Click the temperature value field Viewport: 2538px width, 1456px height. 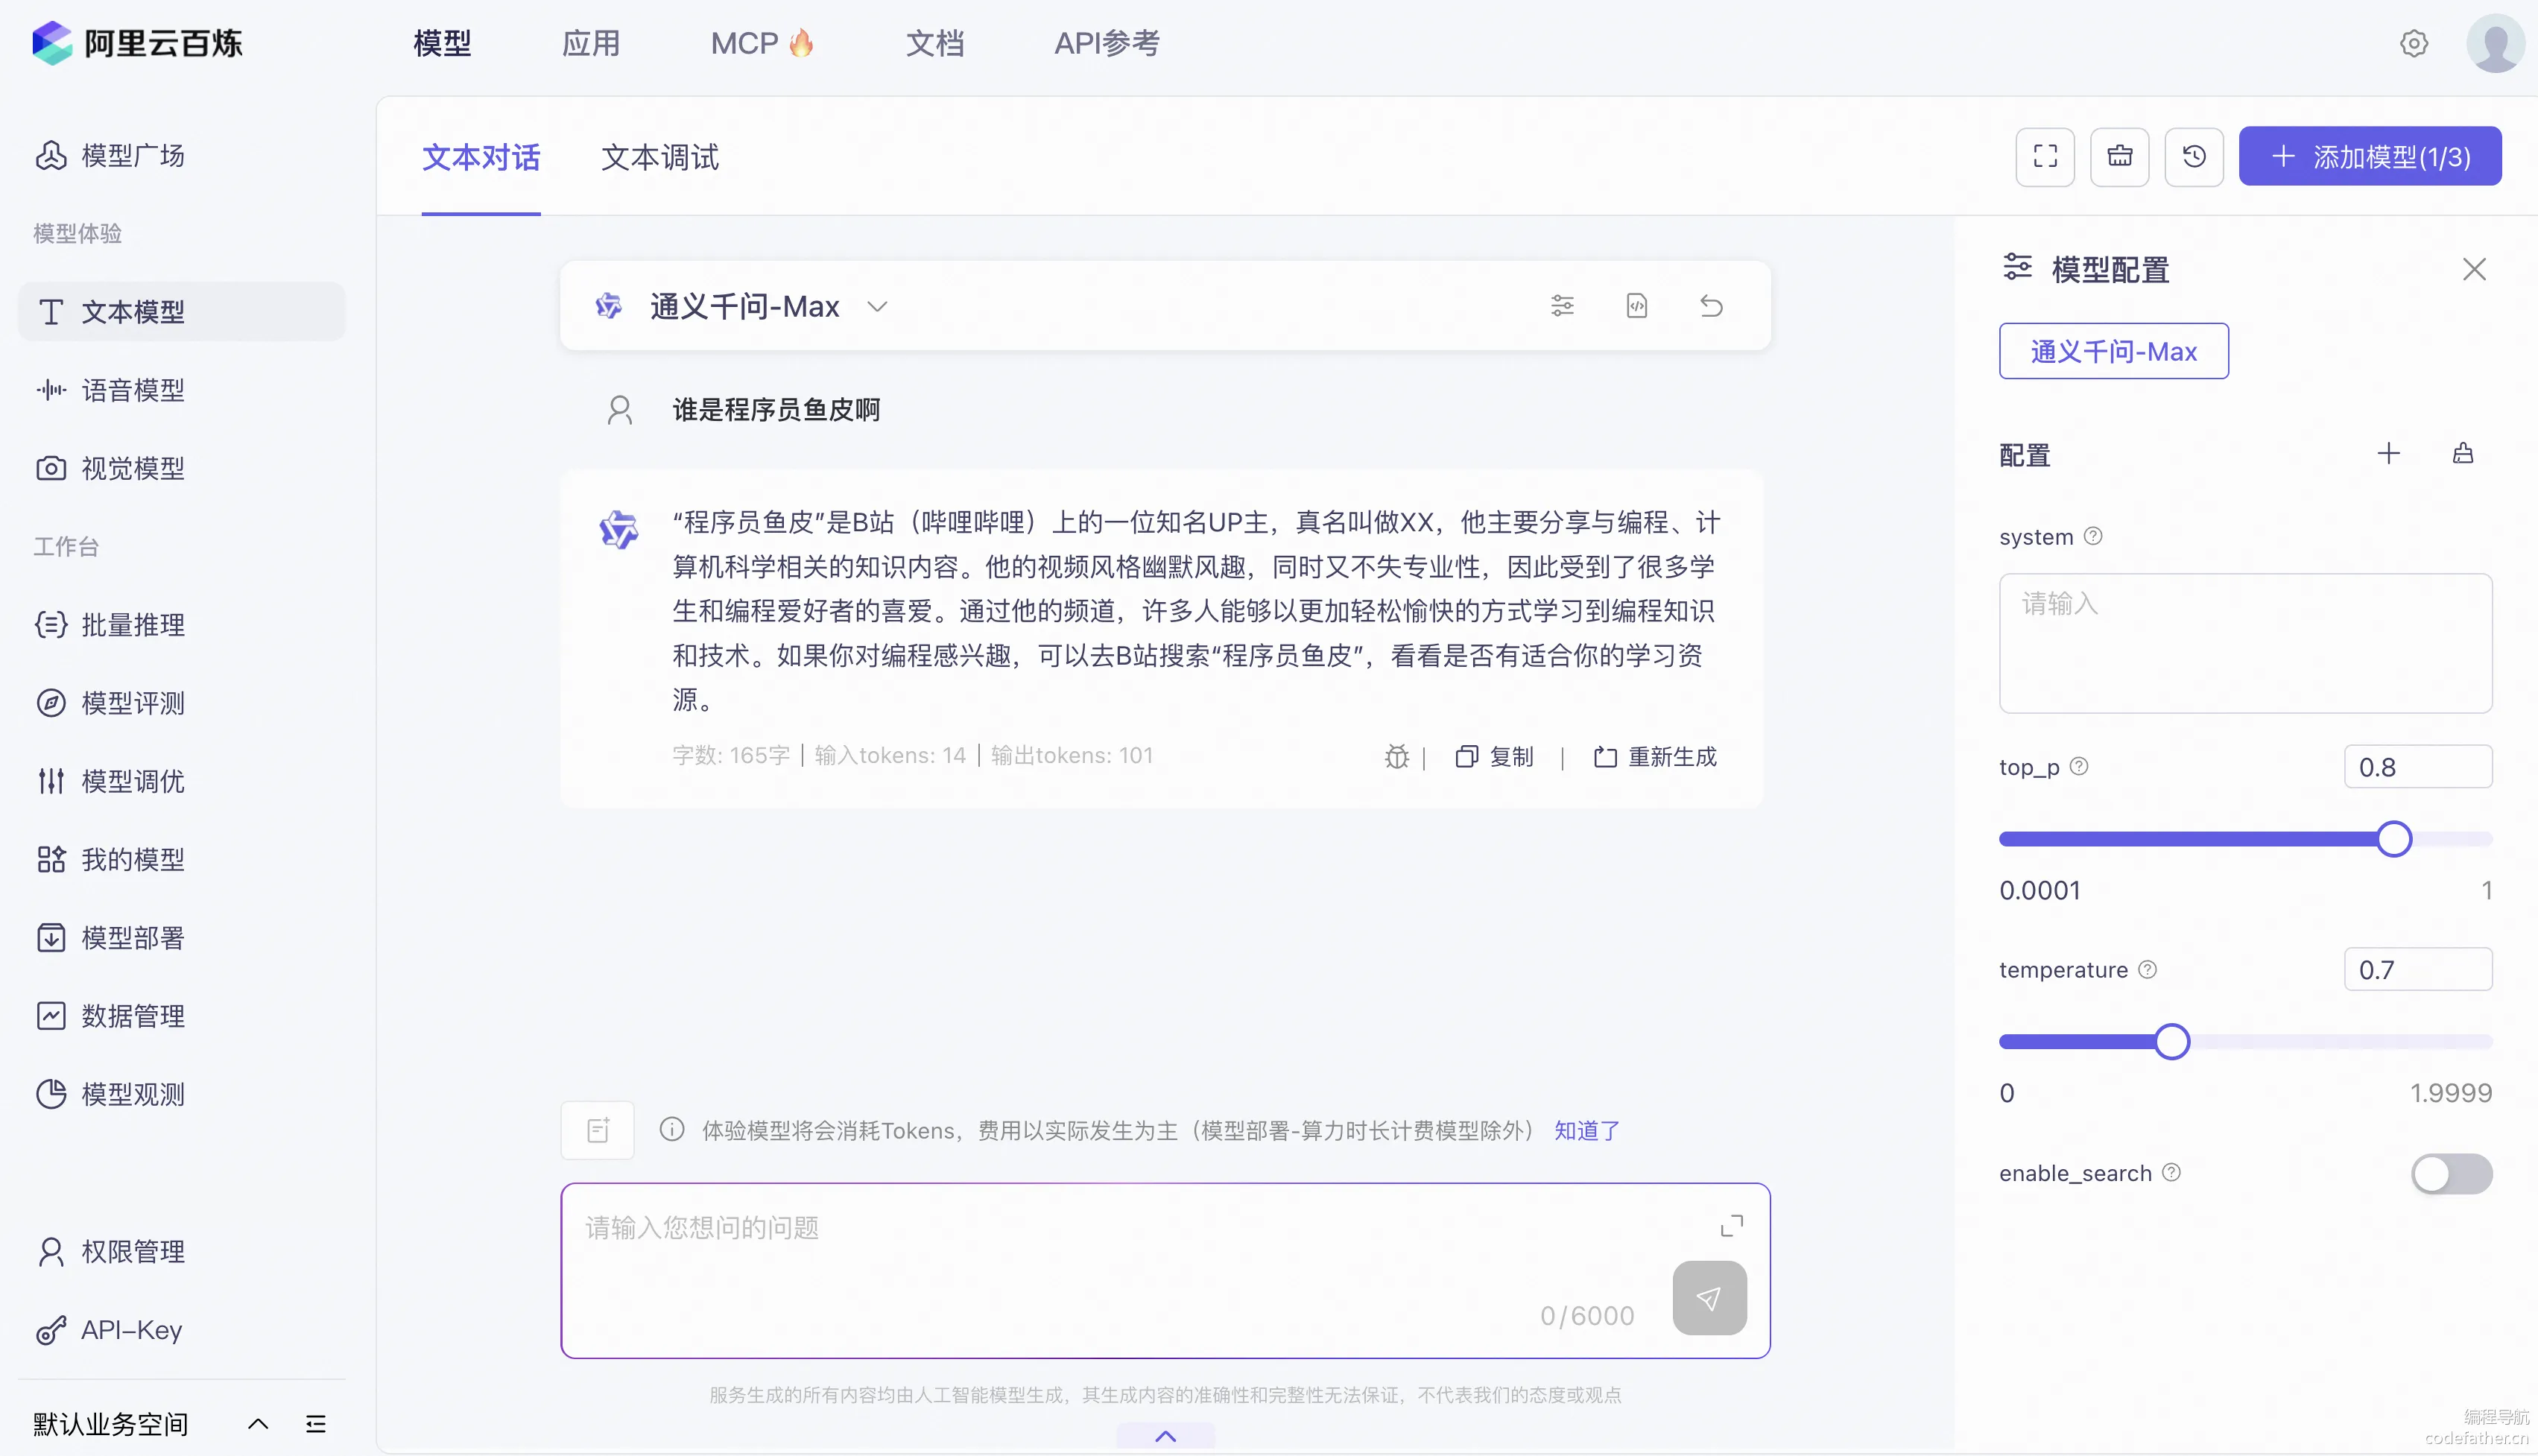tap(2418, 970)
